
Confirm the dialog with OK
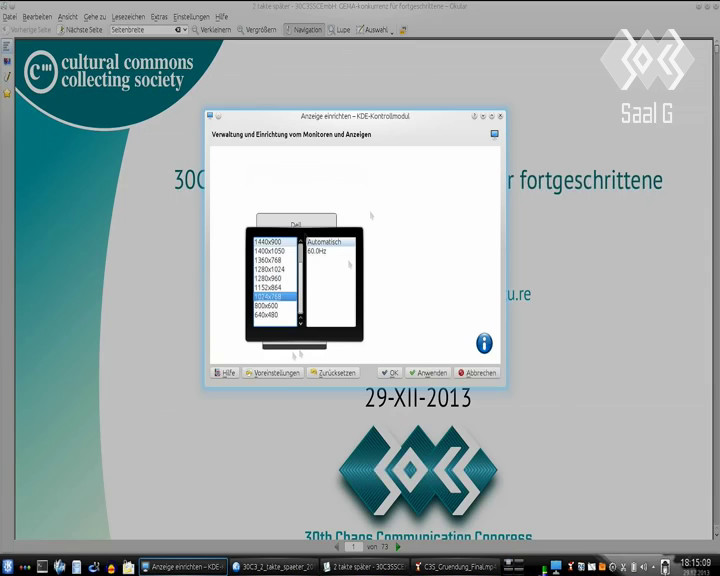point(390,373)
